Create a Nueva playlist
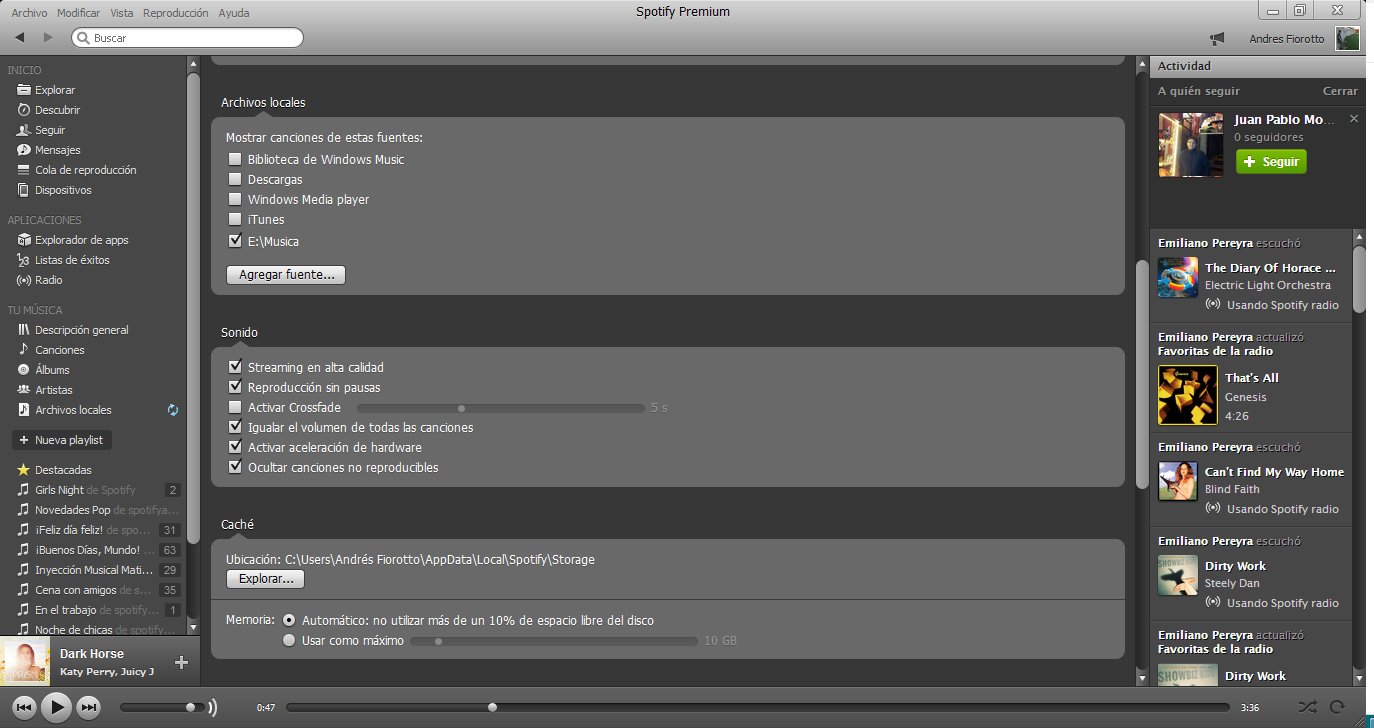This screenshot has width=1374, height=728. tap(61, 440)
